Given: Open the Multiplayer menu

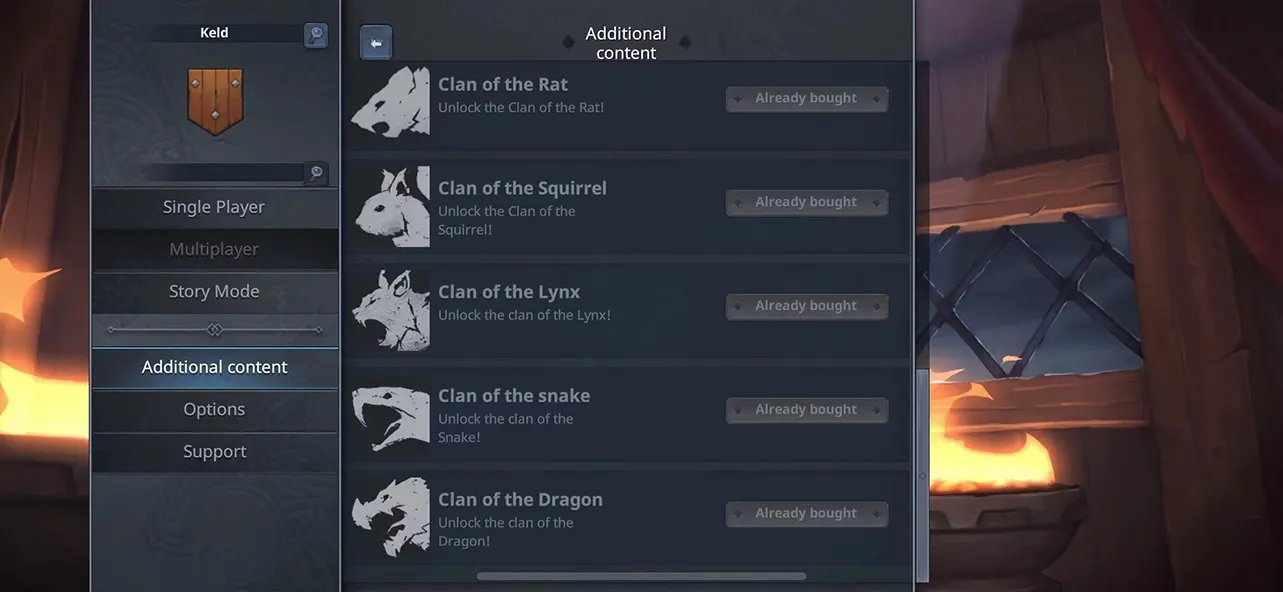Looking at the screenshot, I should [x=215, y=249].
